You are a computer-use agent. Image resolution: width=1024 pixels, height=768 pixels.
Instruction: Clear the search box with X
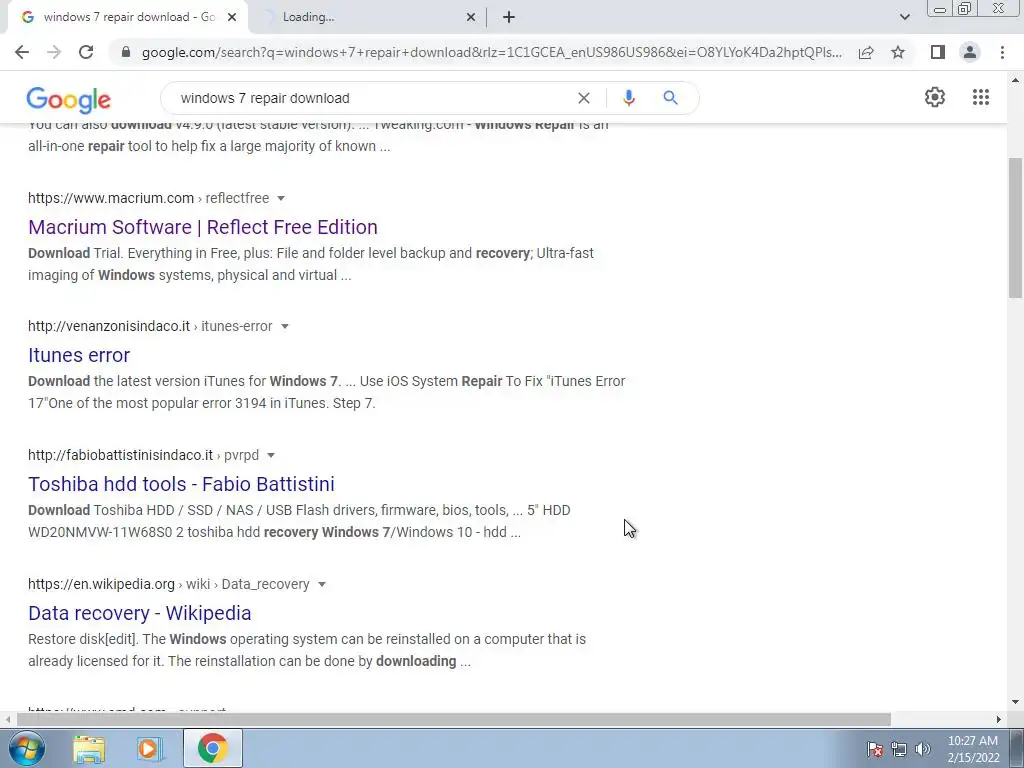[584, 98]
